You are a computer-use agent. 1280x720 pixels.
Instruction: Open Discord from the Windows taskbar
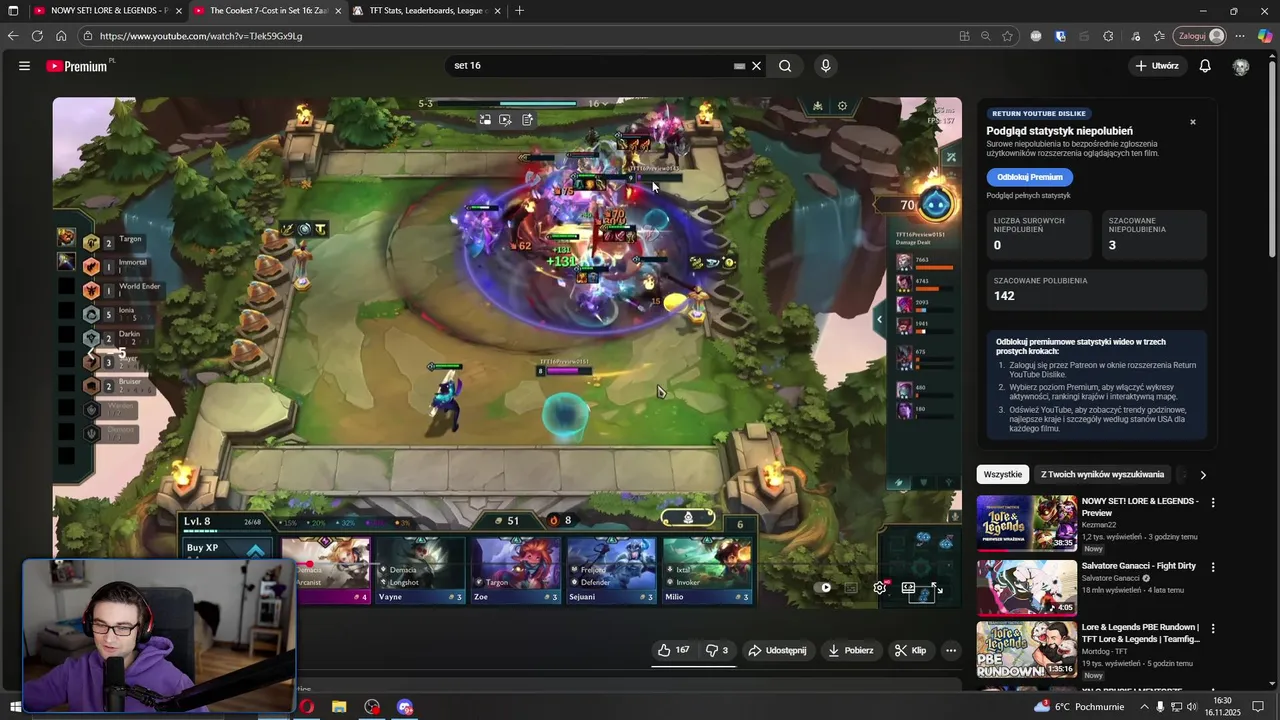[x=405, y=707]
